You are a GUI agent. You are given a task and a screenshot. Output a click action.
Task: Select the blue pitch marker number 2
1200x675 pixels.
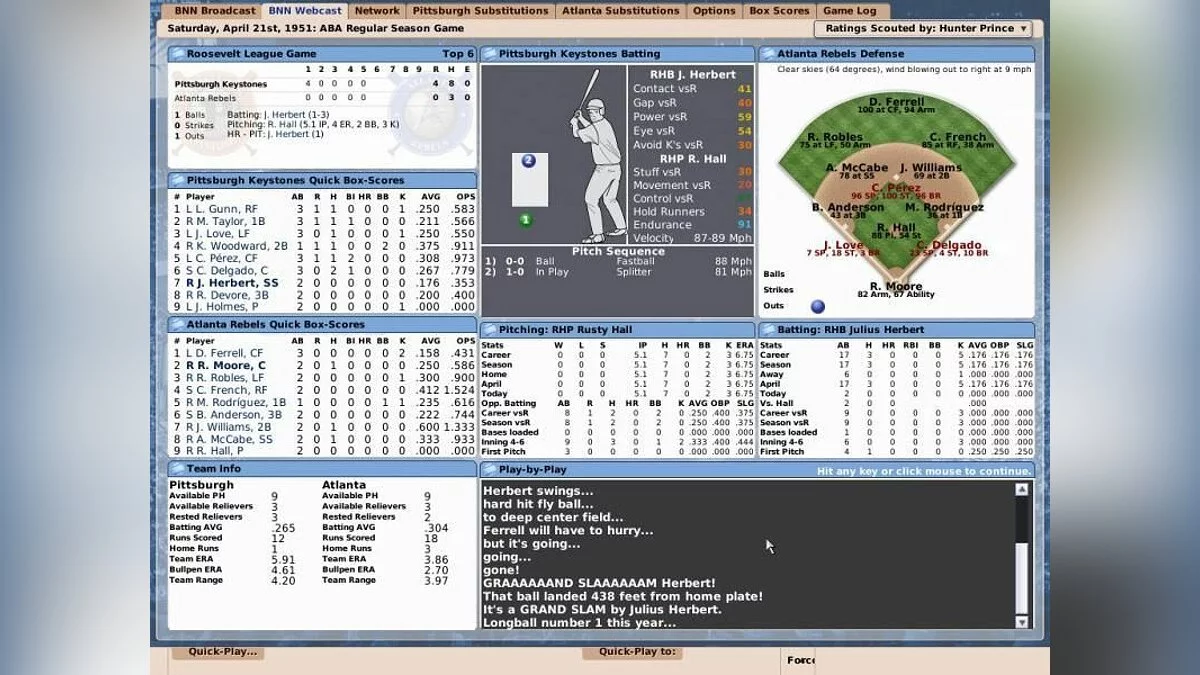pyautogui.click(x=529, y=160)
